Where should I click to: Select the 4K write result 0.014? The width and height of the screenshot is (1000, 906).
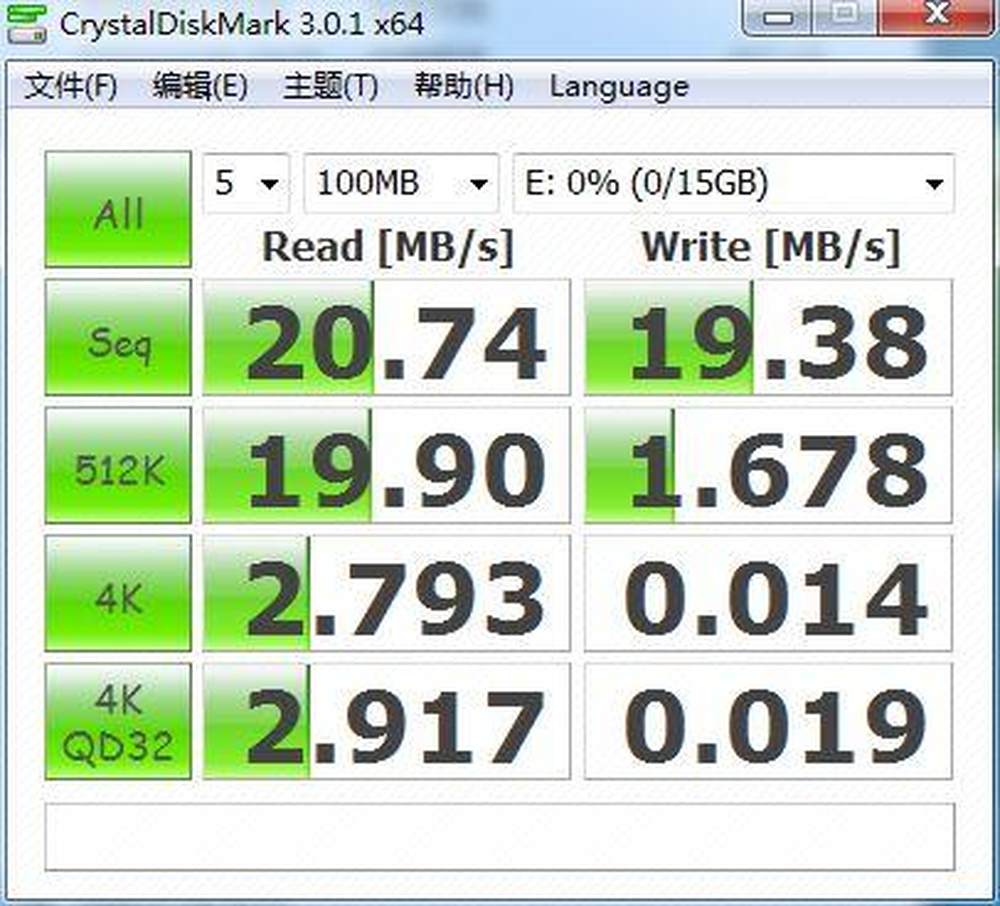pos(768,594)
